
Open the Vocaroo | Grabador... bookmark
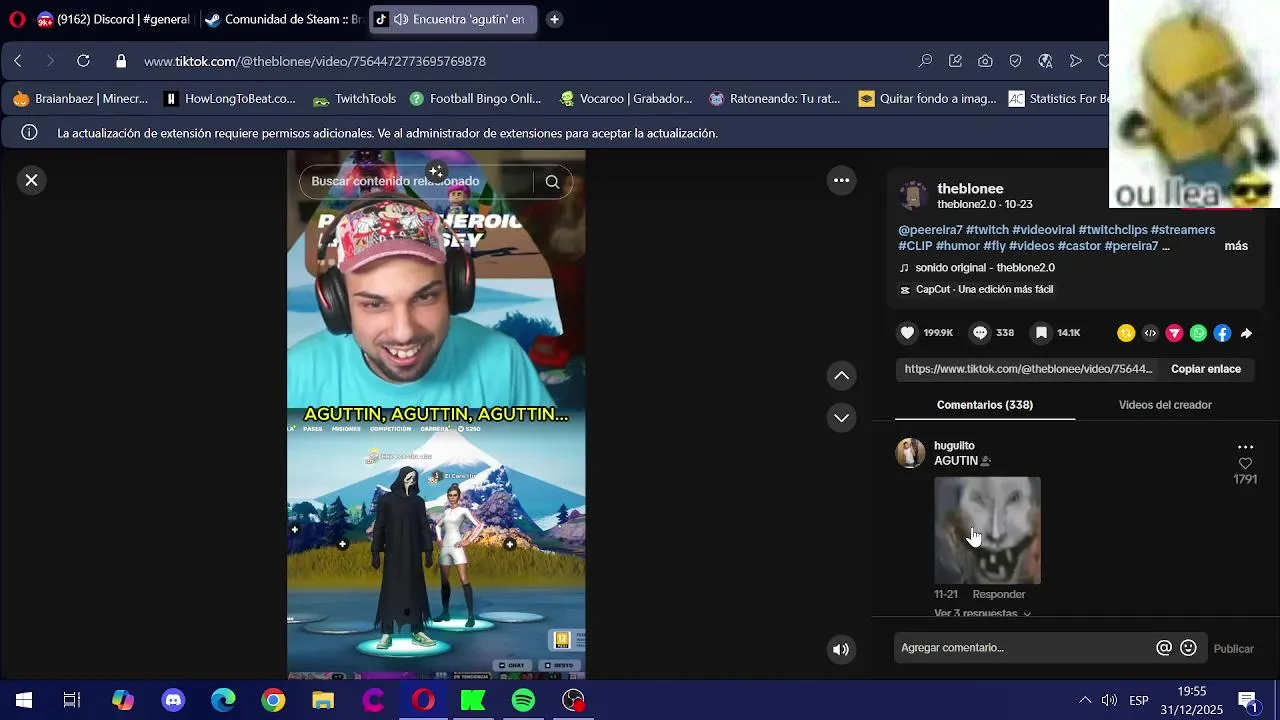pyautogui.click(x=625, y=98)
